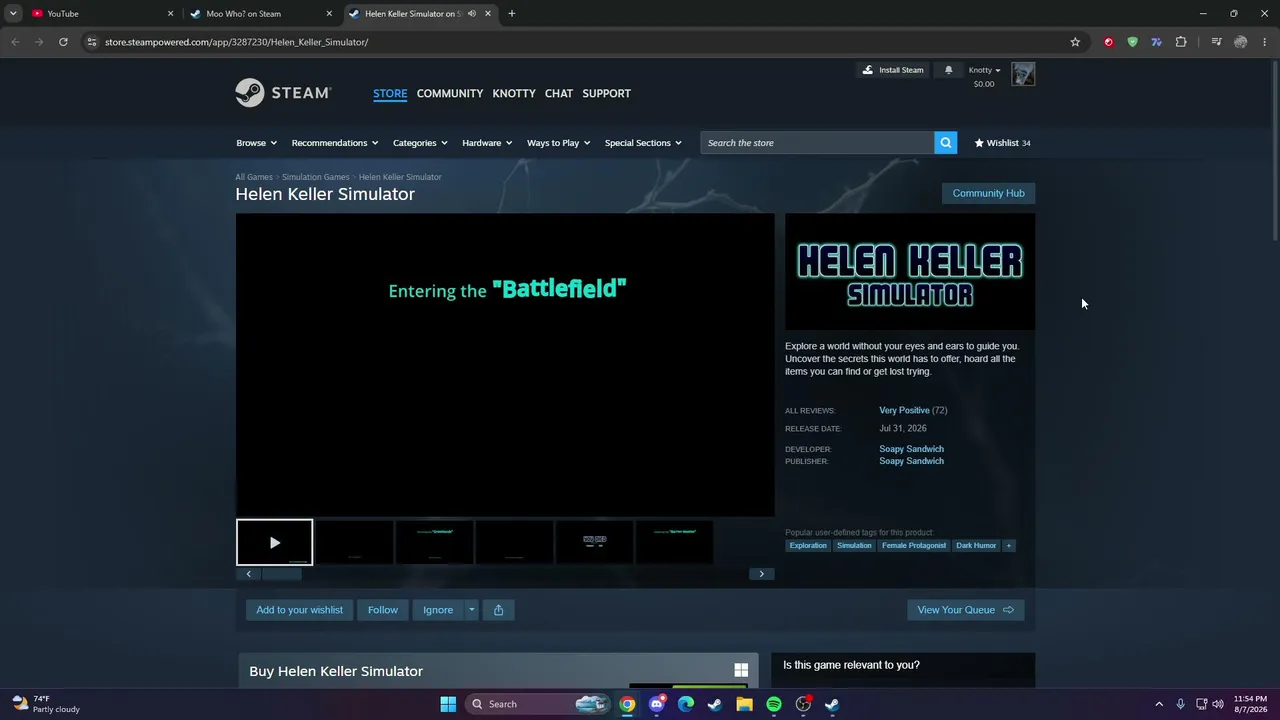
Task: Click in the store search field
Action: click(818, 143)
